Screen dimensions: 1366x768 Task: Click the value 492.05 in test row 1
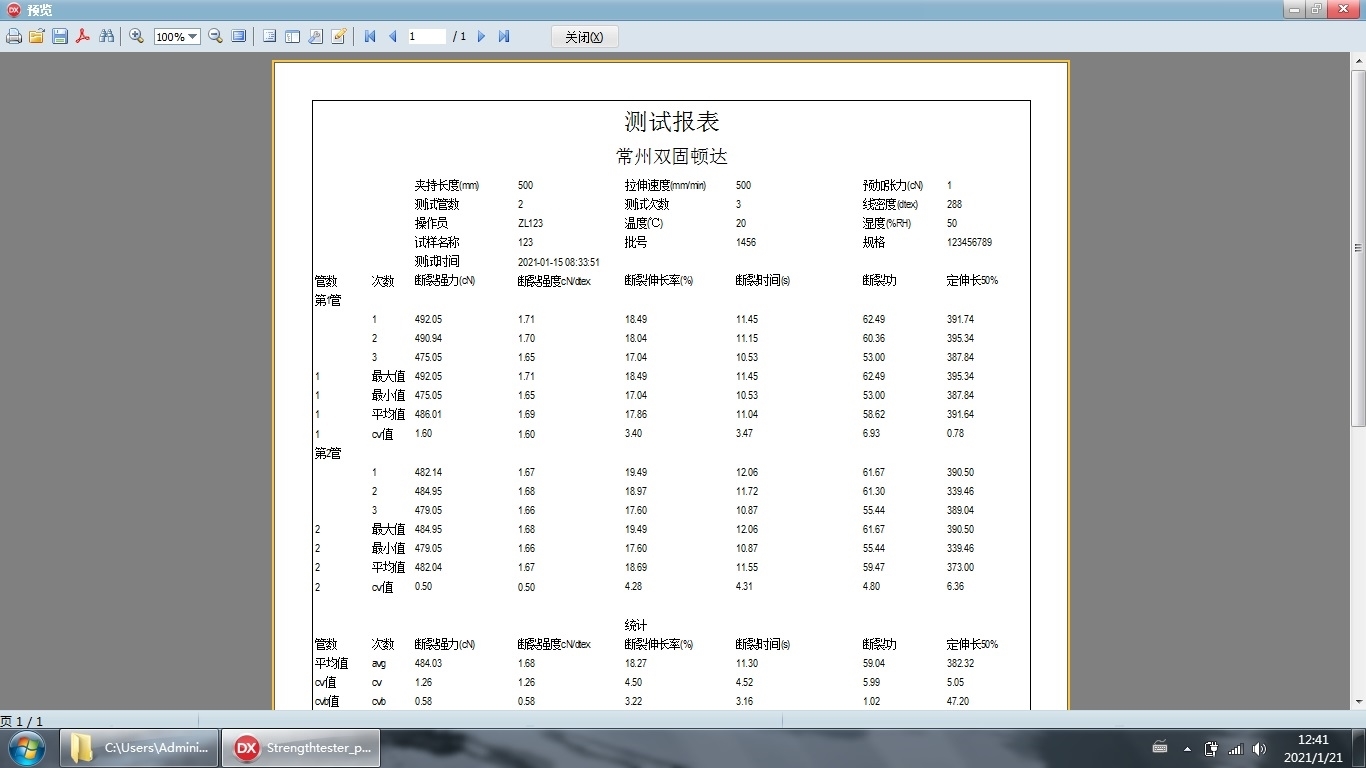[x=428, y=319]
